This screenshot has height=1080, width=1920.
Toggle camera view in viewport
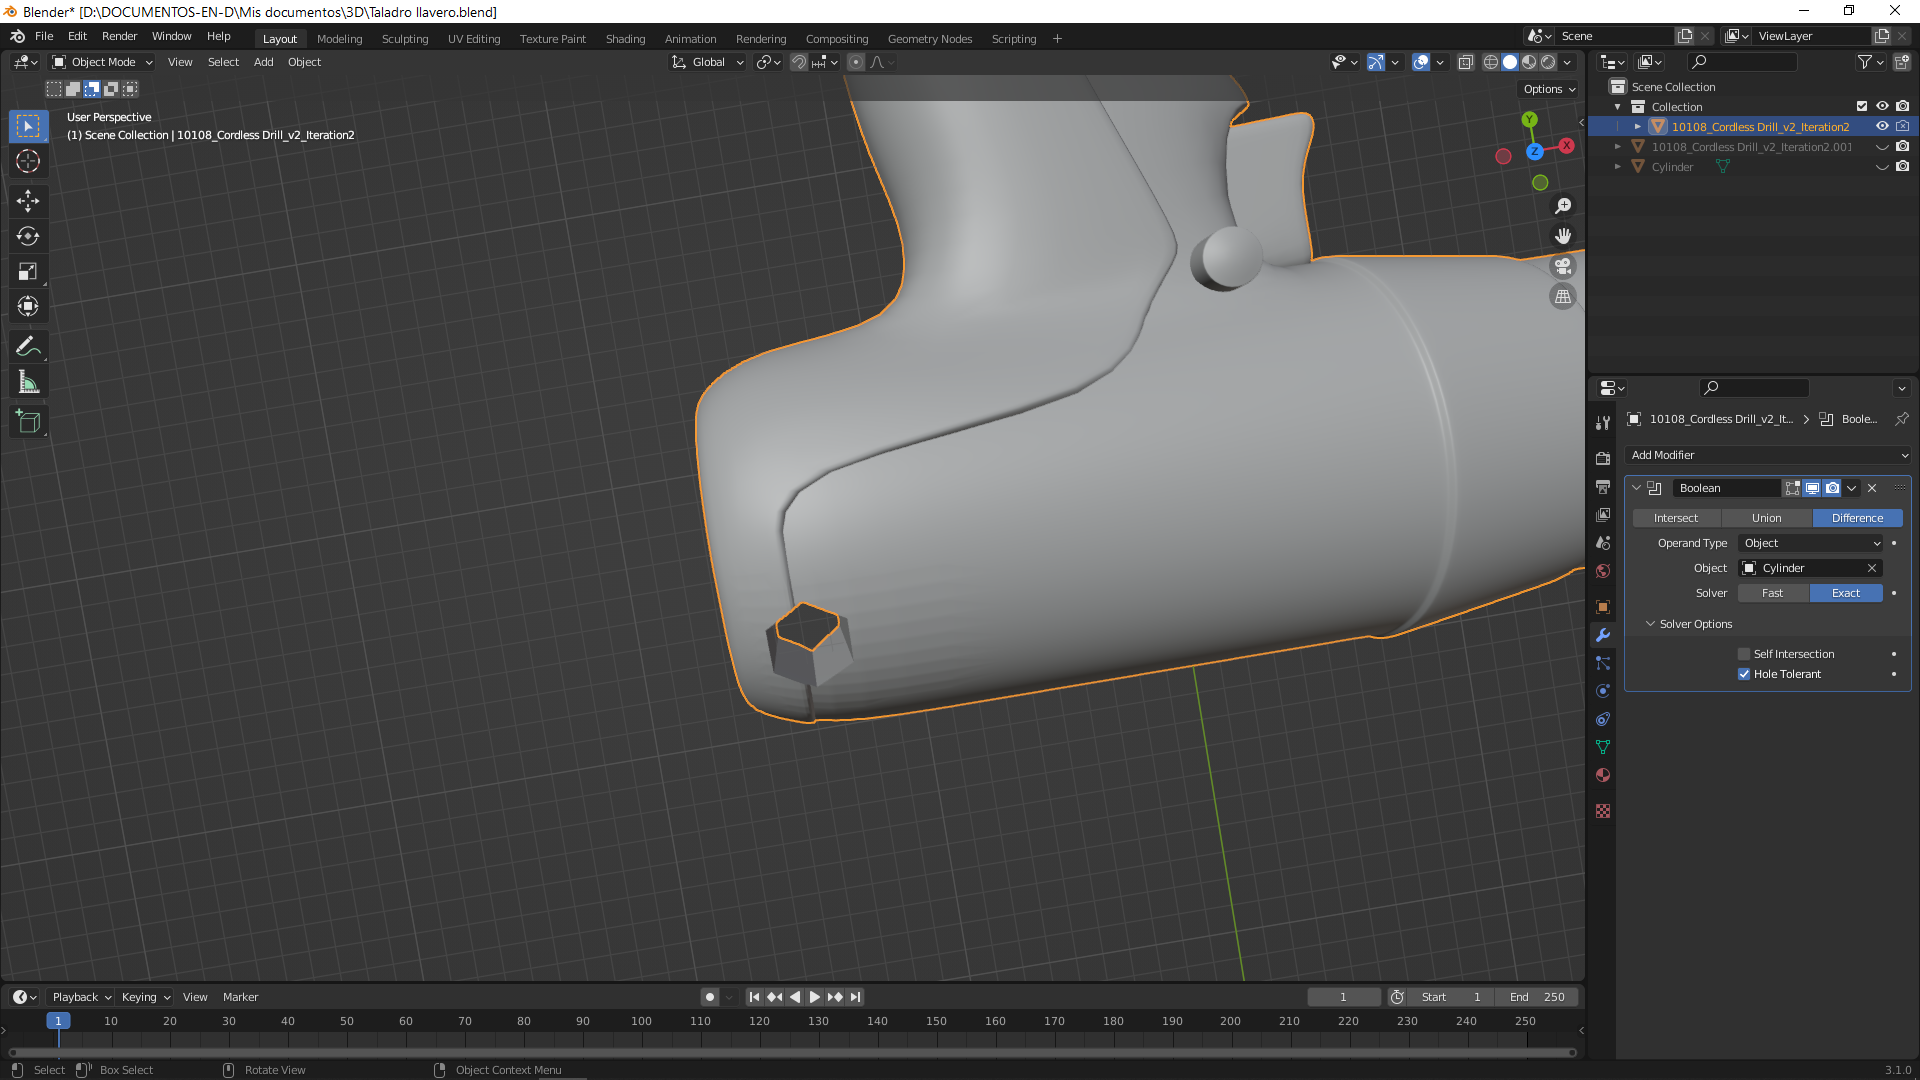(1562, 266)
